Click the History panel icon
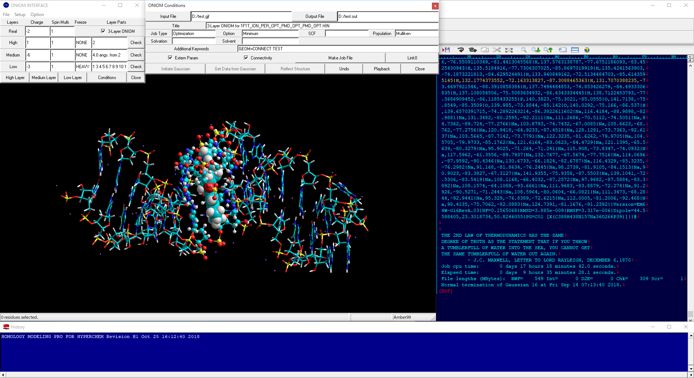 (6, 327)
